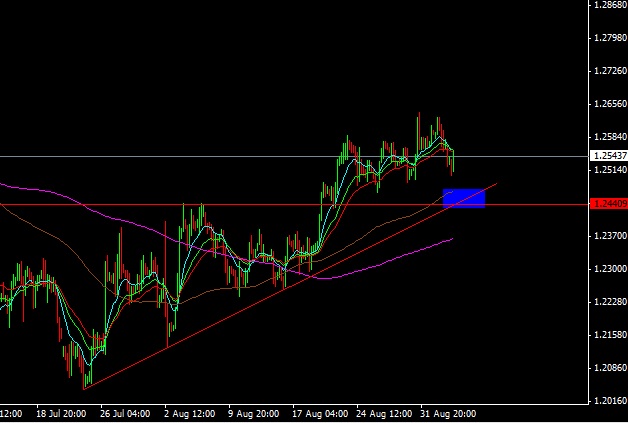Click the 17 Aug 04:00 time label
This screenshot has height=423, width=628.
click(x=320, y=413)
